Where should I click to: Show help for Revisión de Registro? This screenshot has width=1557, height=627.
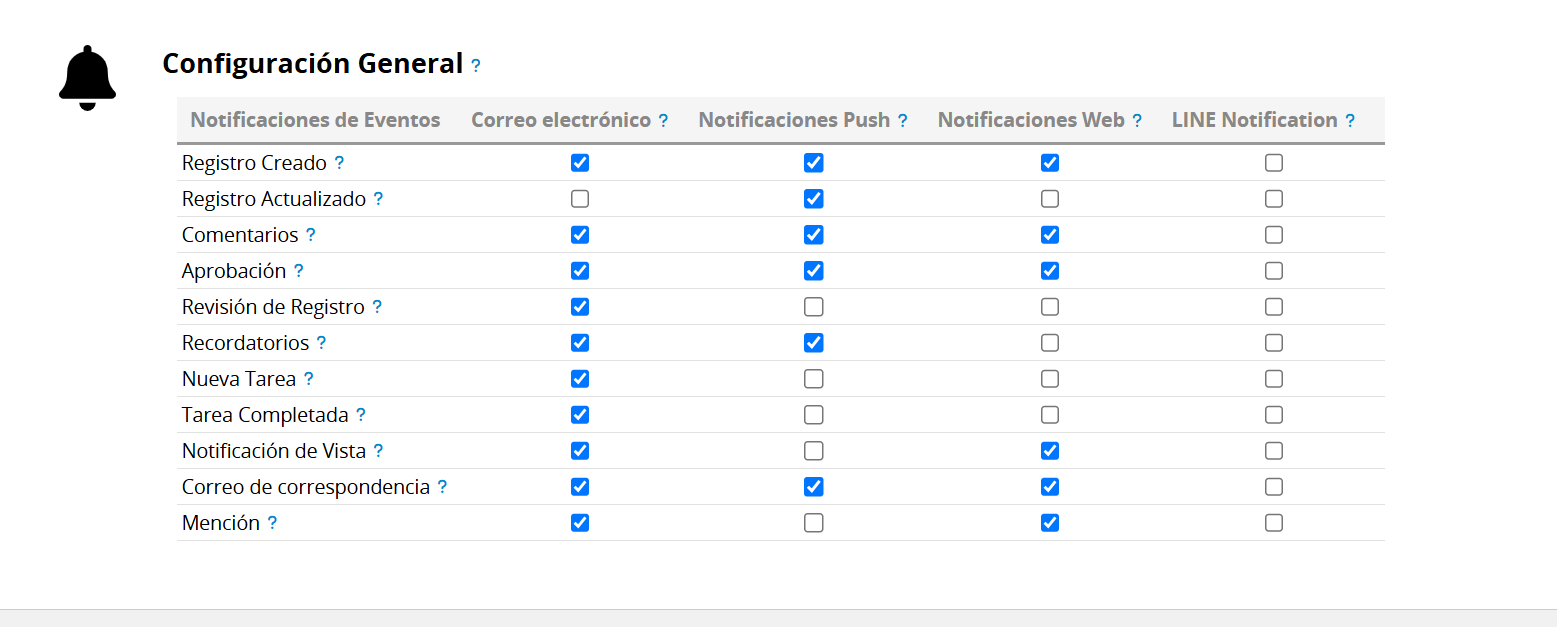[377, 307]
